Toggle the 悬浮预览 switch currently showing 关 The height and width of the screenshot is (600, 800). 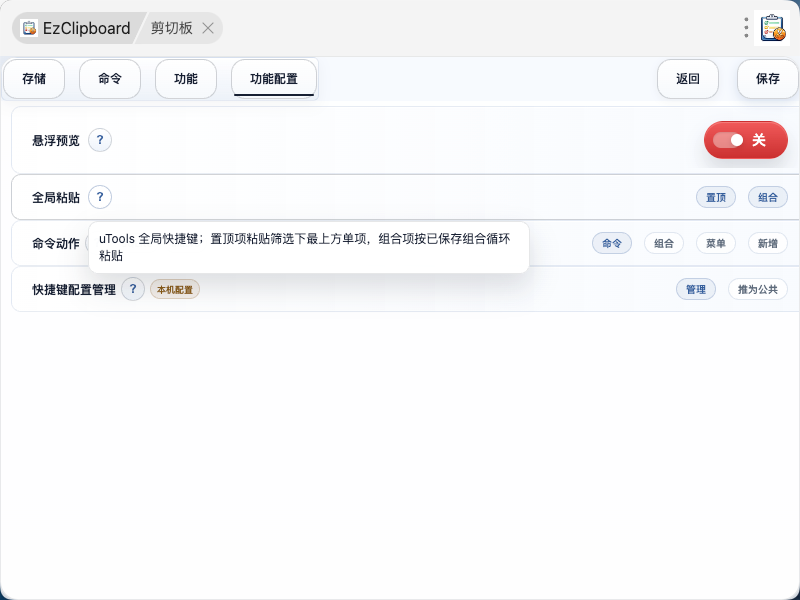click(745, 140)
